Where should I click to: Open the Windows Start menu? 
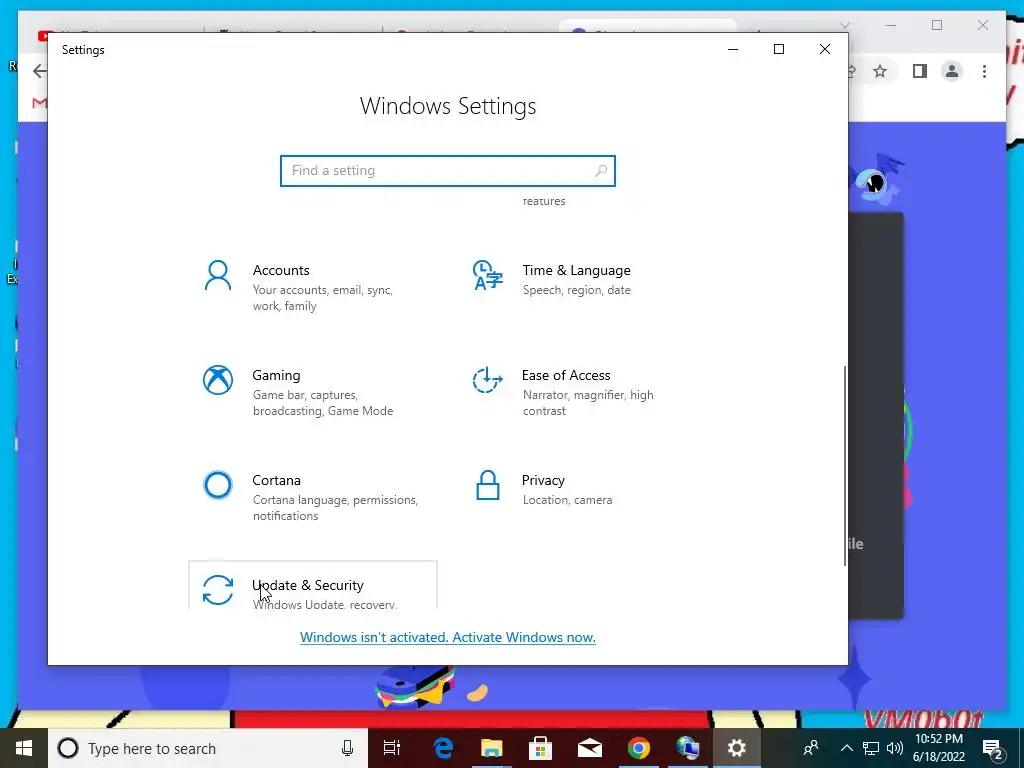coord(24,748)
